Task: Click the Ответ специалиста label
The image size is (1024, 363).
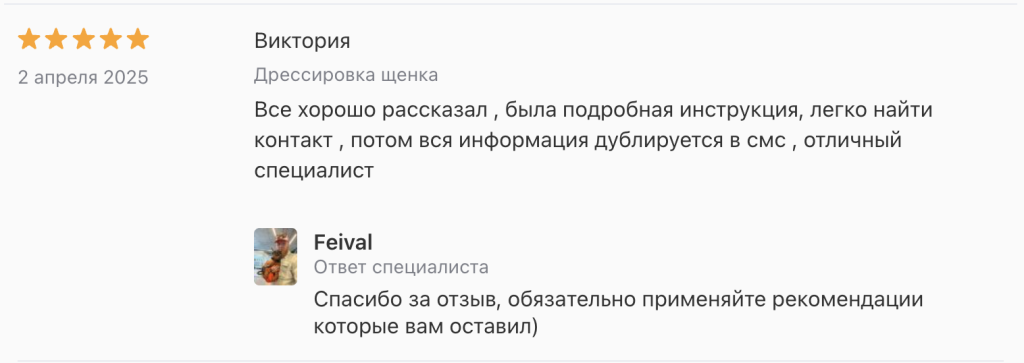Action: pyautogui.click(x=401, y=267)
